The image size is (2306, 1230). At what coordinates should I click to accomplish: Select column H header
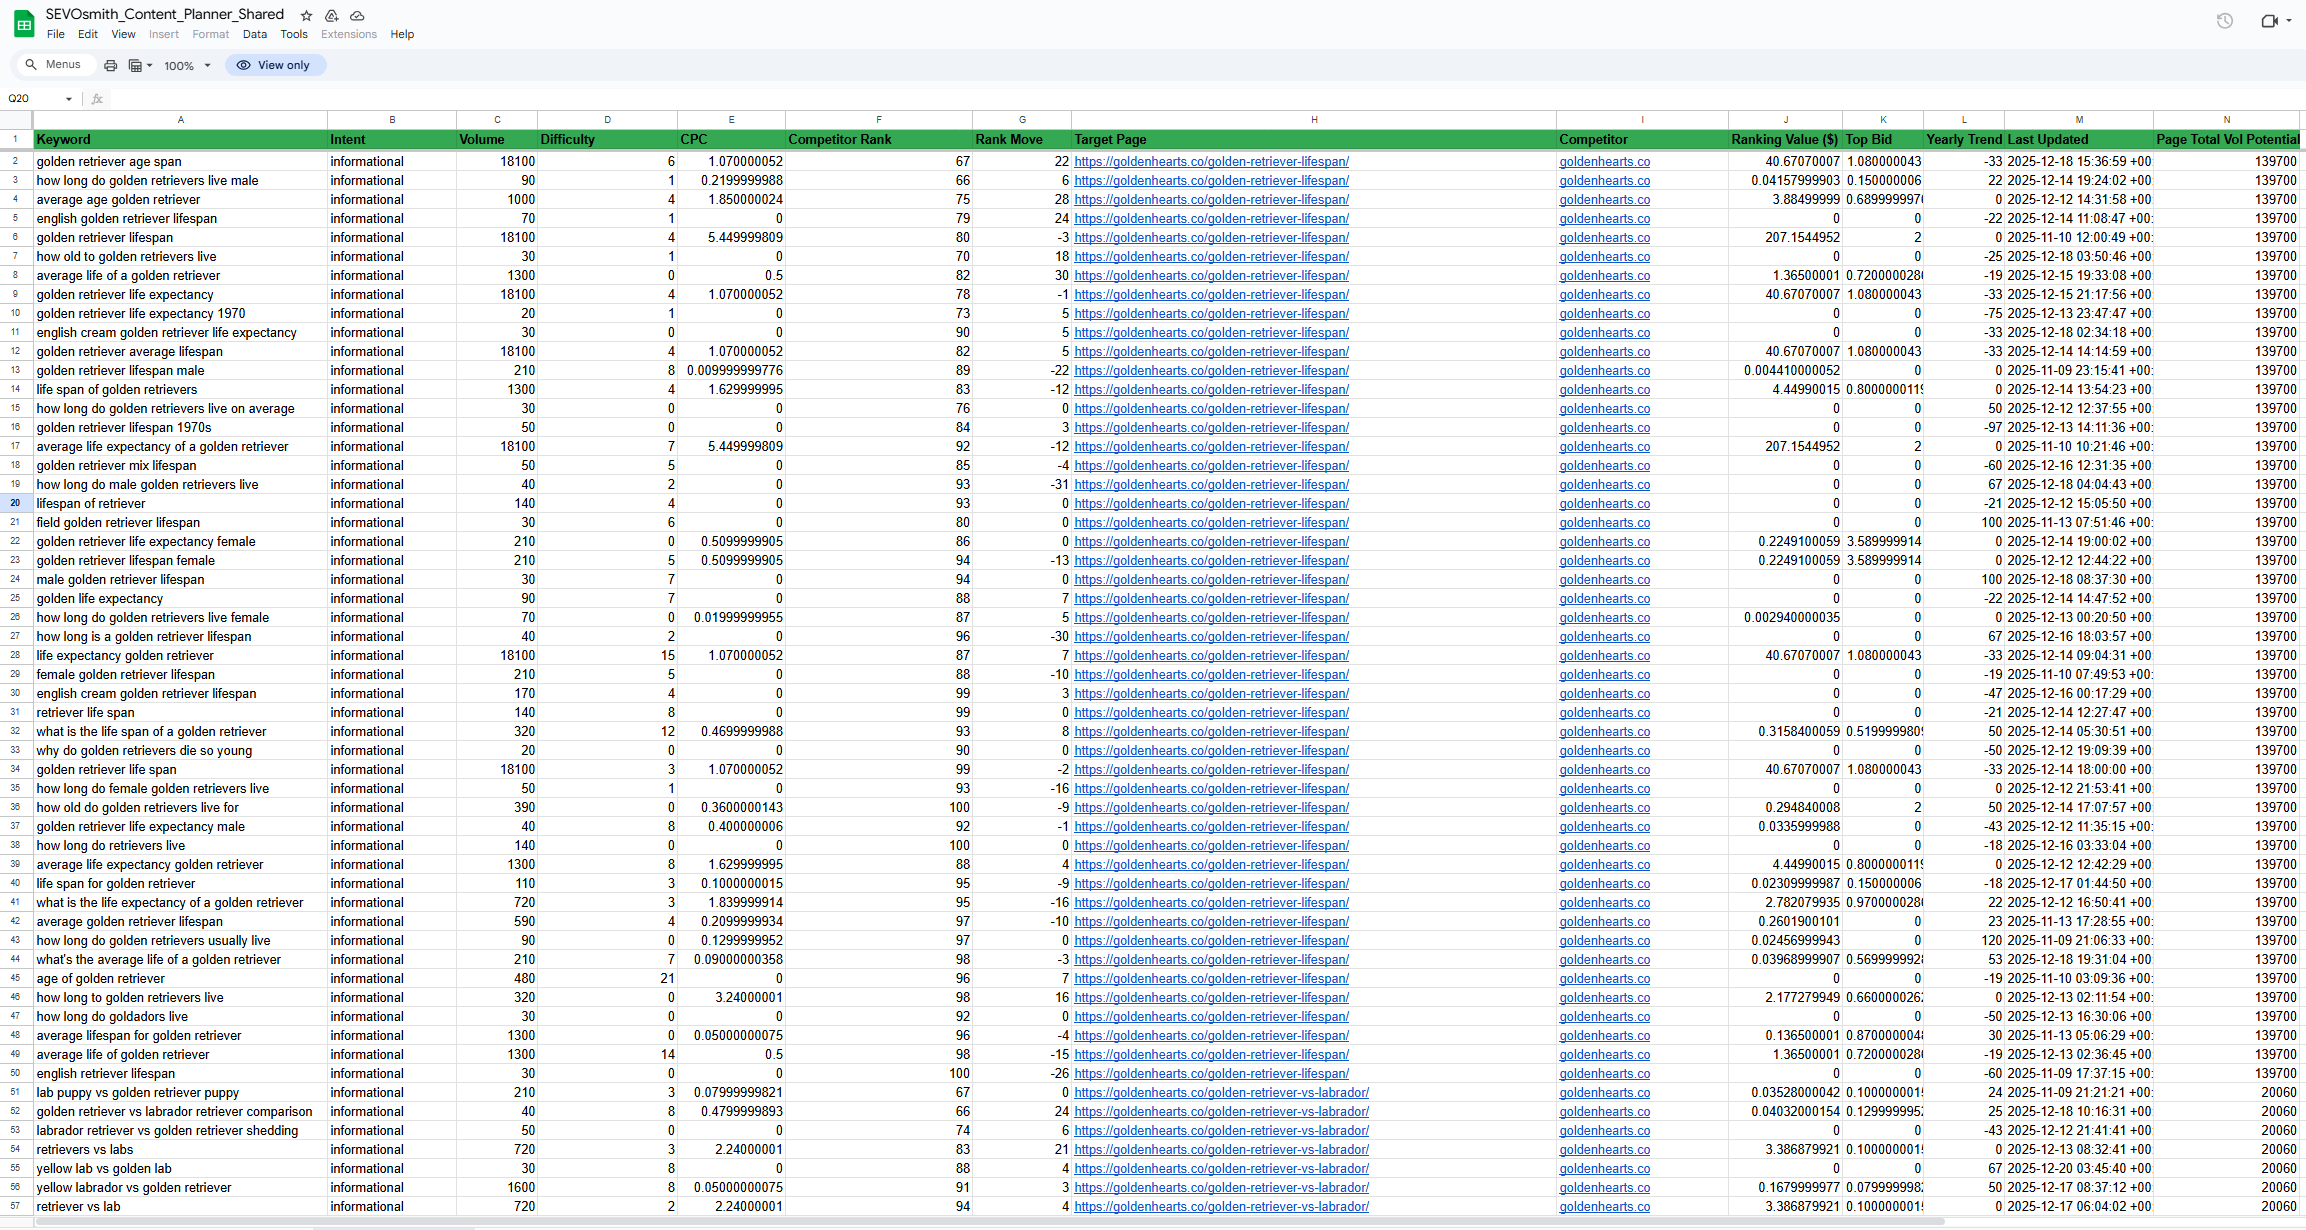pyautogui.click(x=1313, y=120)
